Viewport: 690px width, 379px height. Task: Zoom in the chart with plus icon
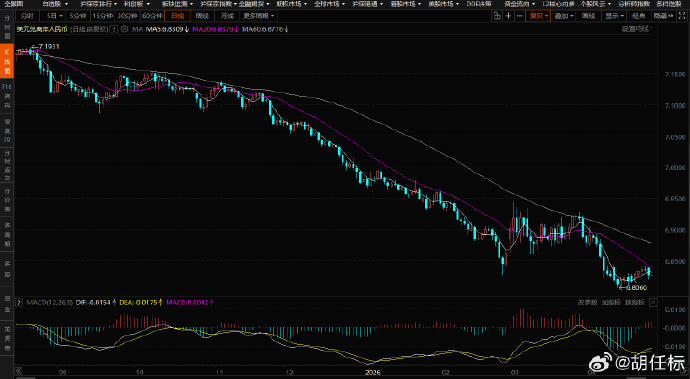[508, 16]
